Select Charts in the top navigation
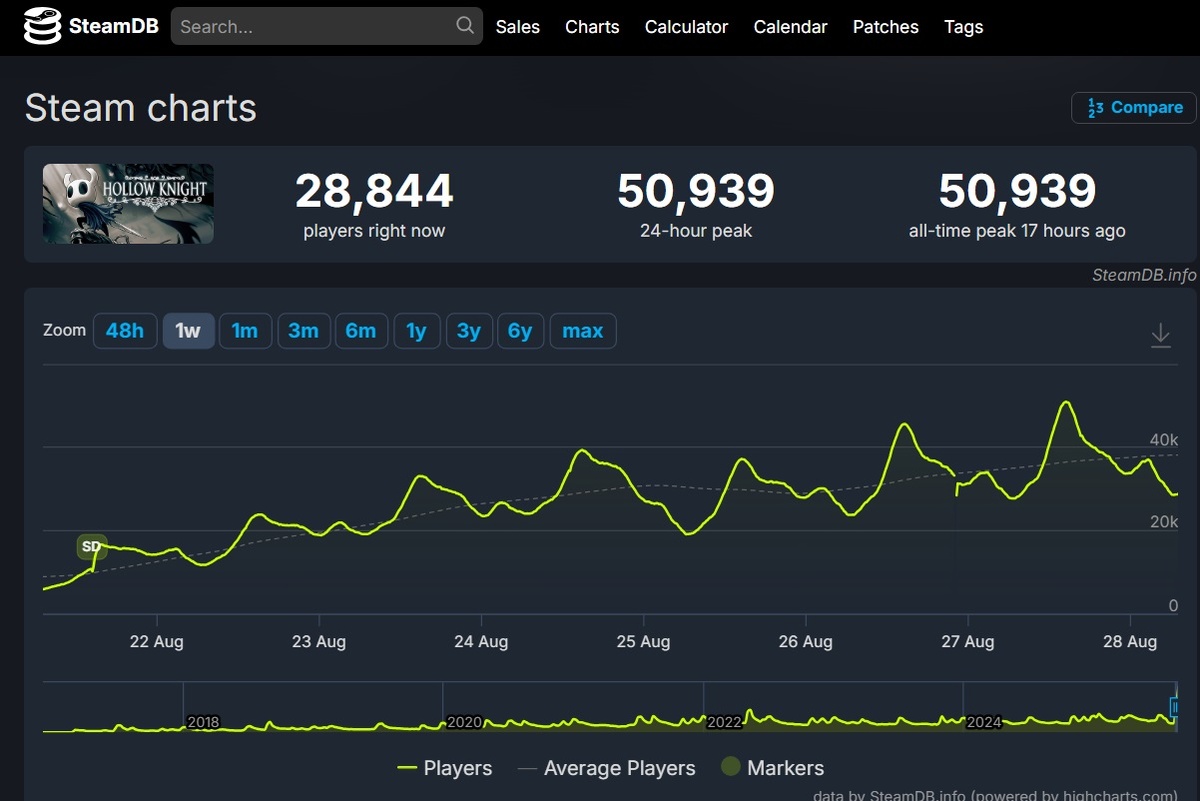This screenshot has width=1200, height=801. click(592, 27)
